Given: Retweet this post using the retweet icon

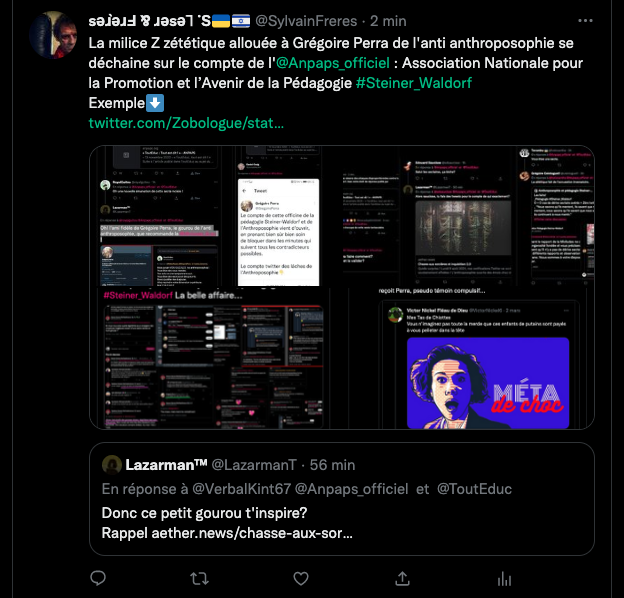Looking at the screenshot, I should coord(199,579).
